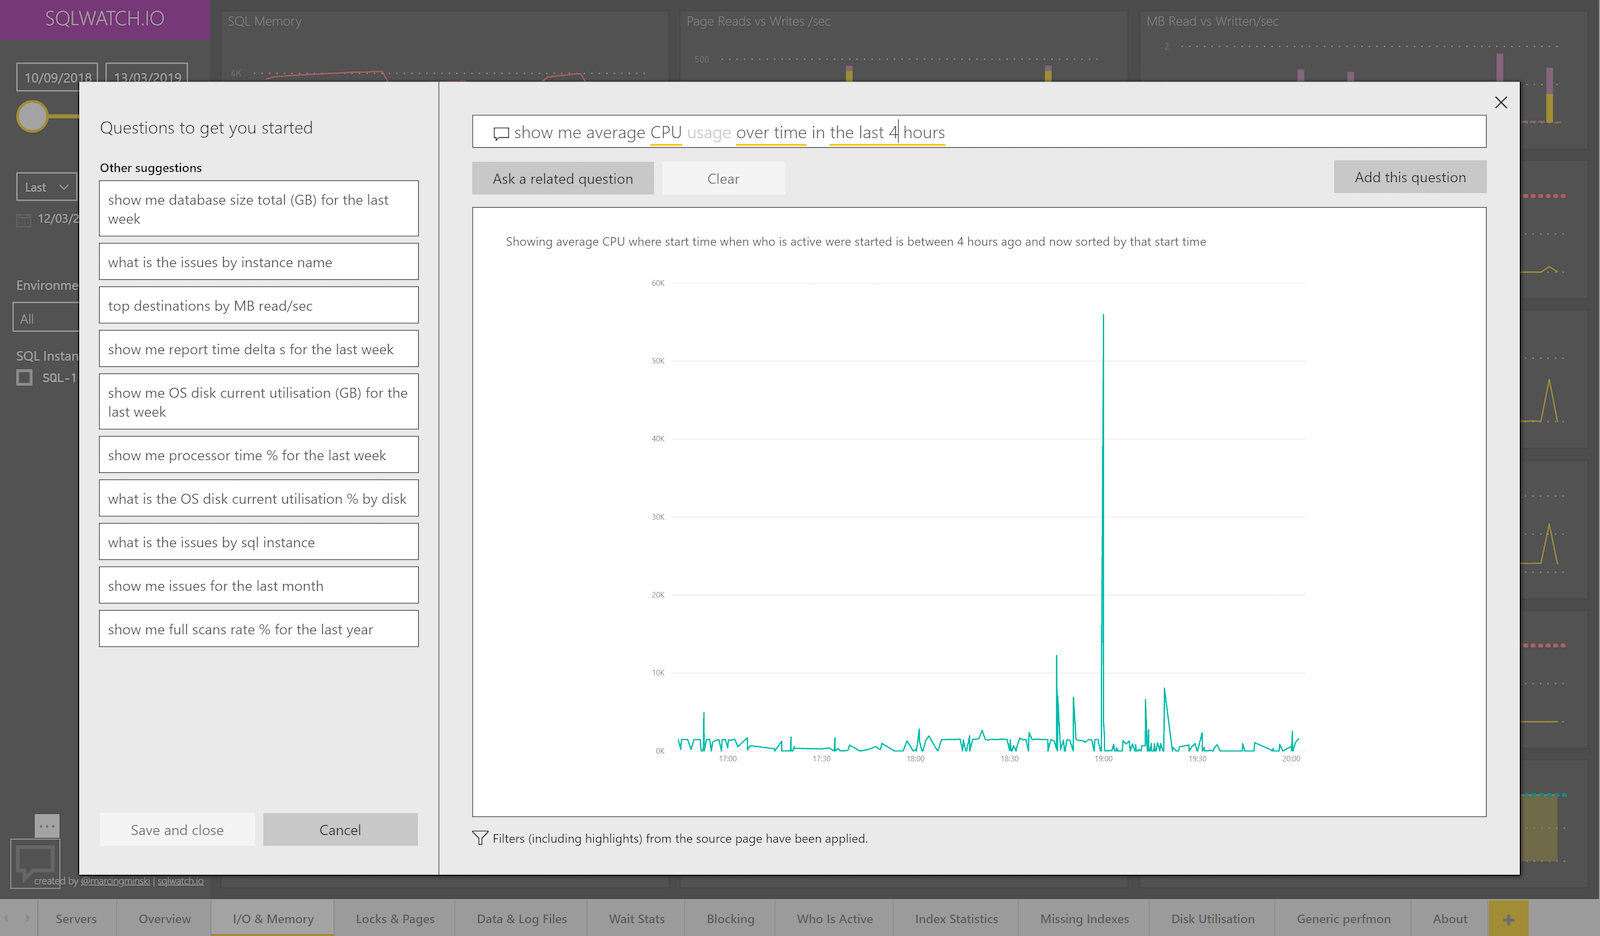Clear the current question
The image size is (1600, 936).
click(723, 178)
